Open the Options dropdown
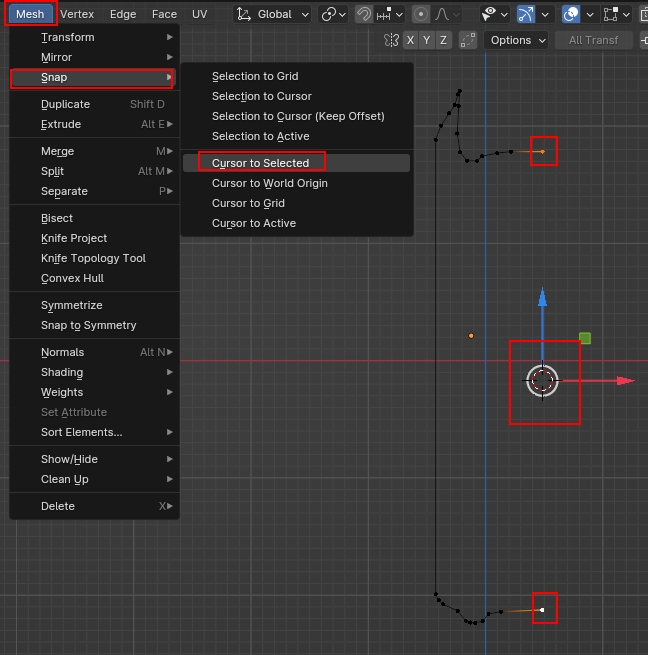The image size is (648, 655). (x=517, y=40)
